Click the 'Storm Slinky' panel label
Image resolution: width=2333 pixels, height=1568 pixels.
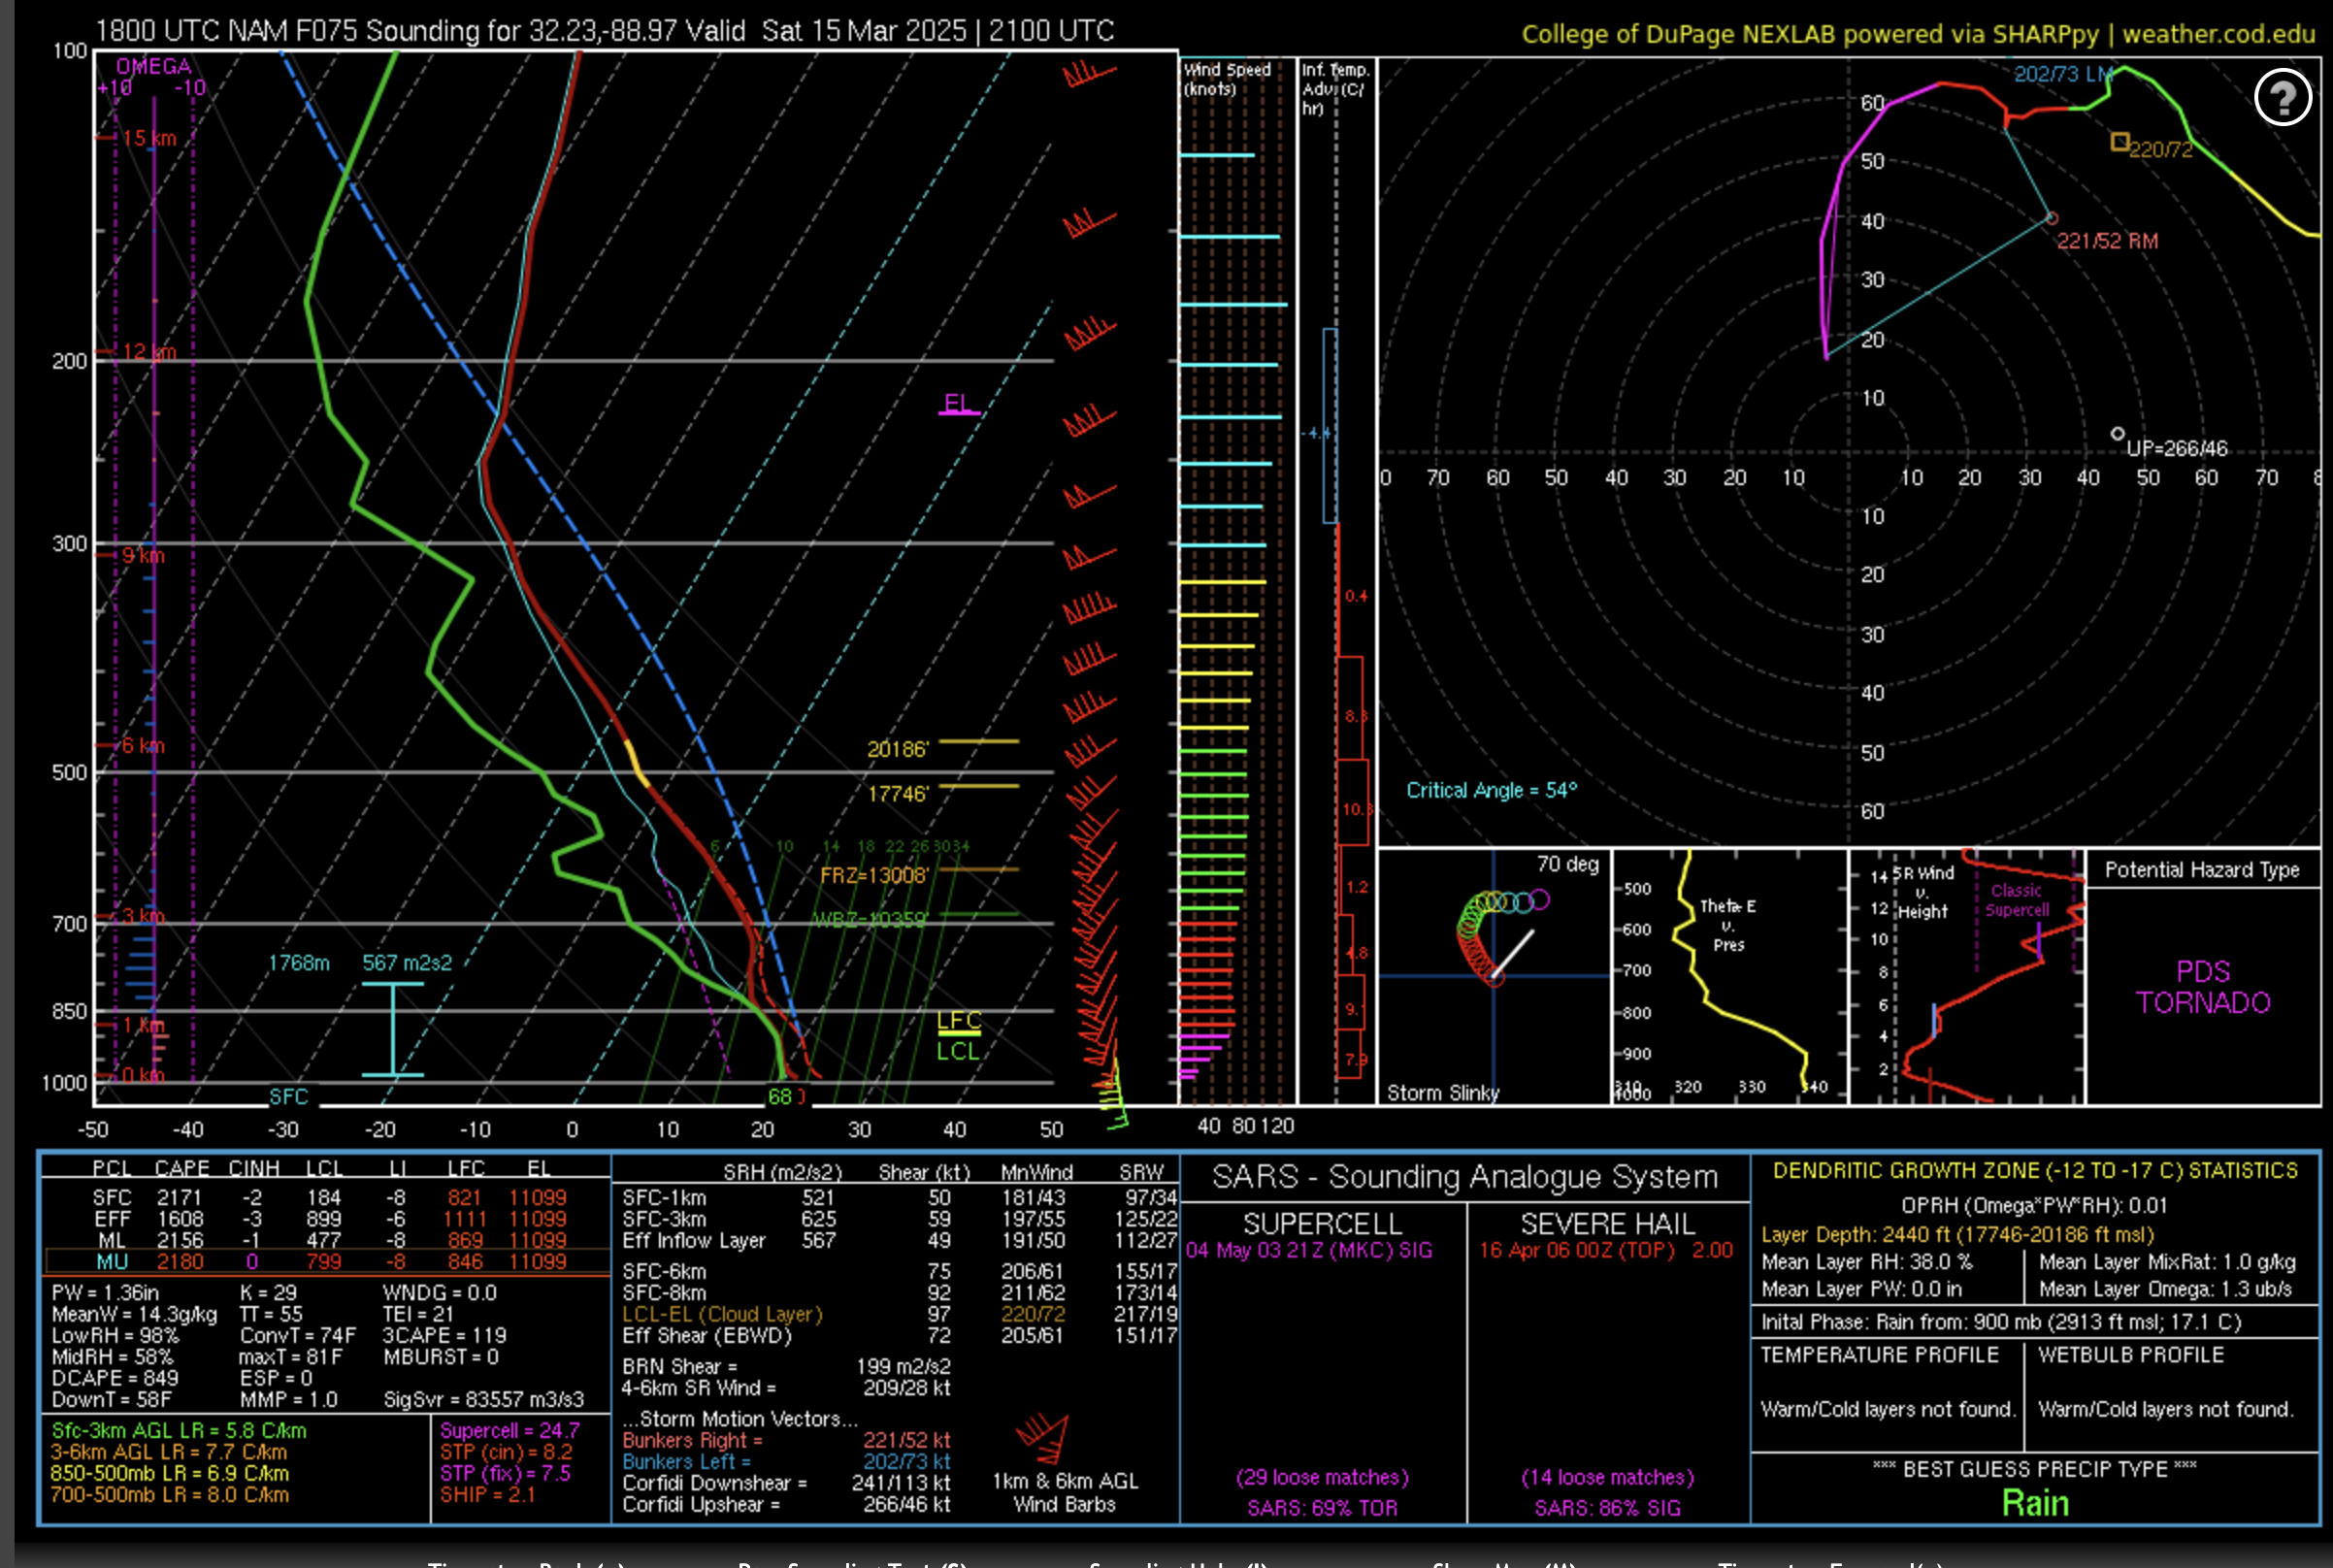1443,1093
